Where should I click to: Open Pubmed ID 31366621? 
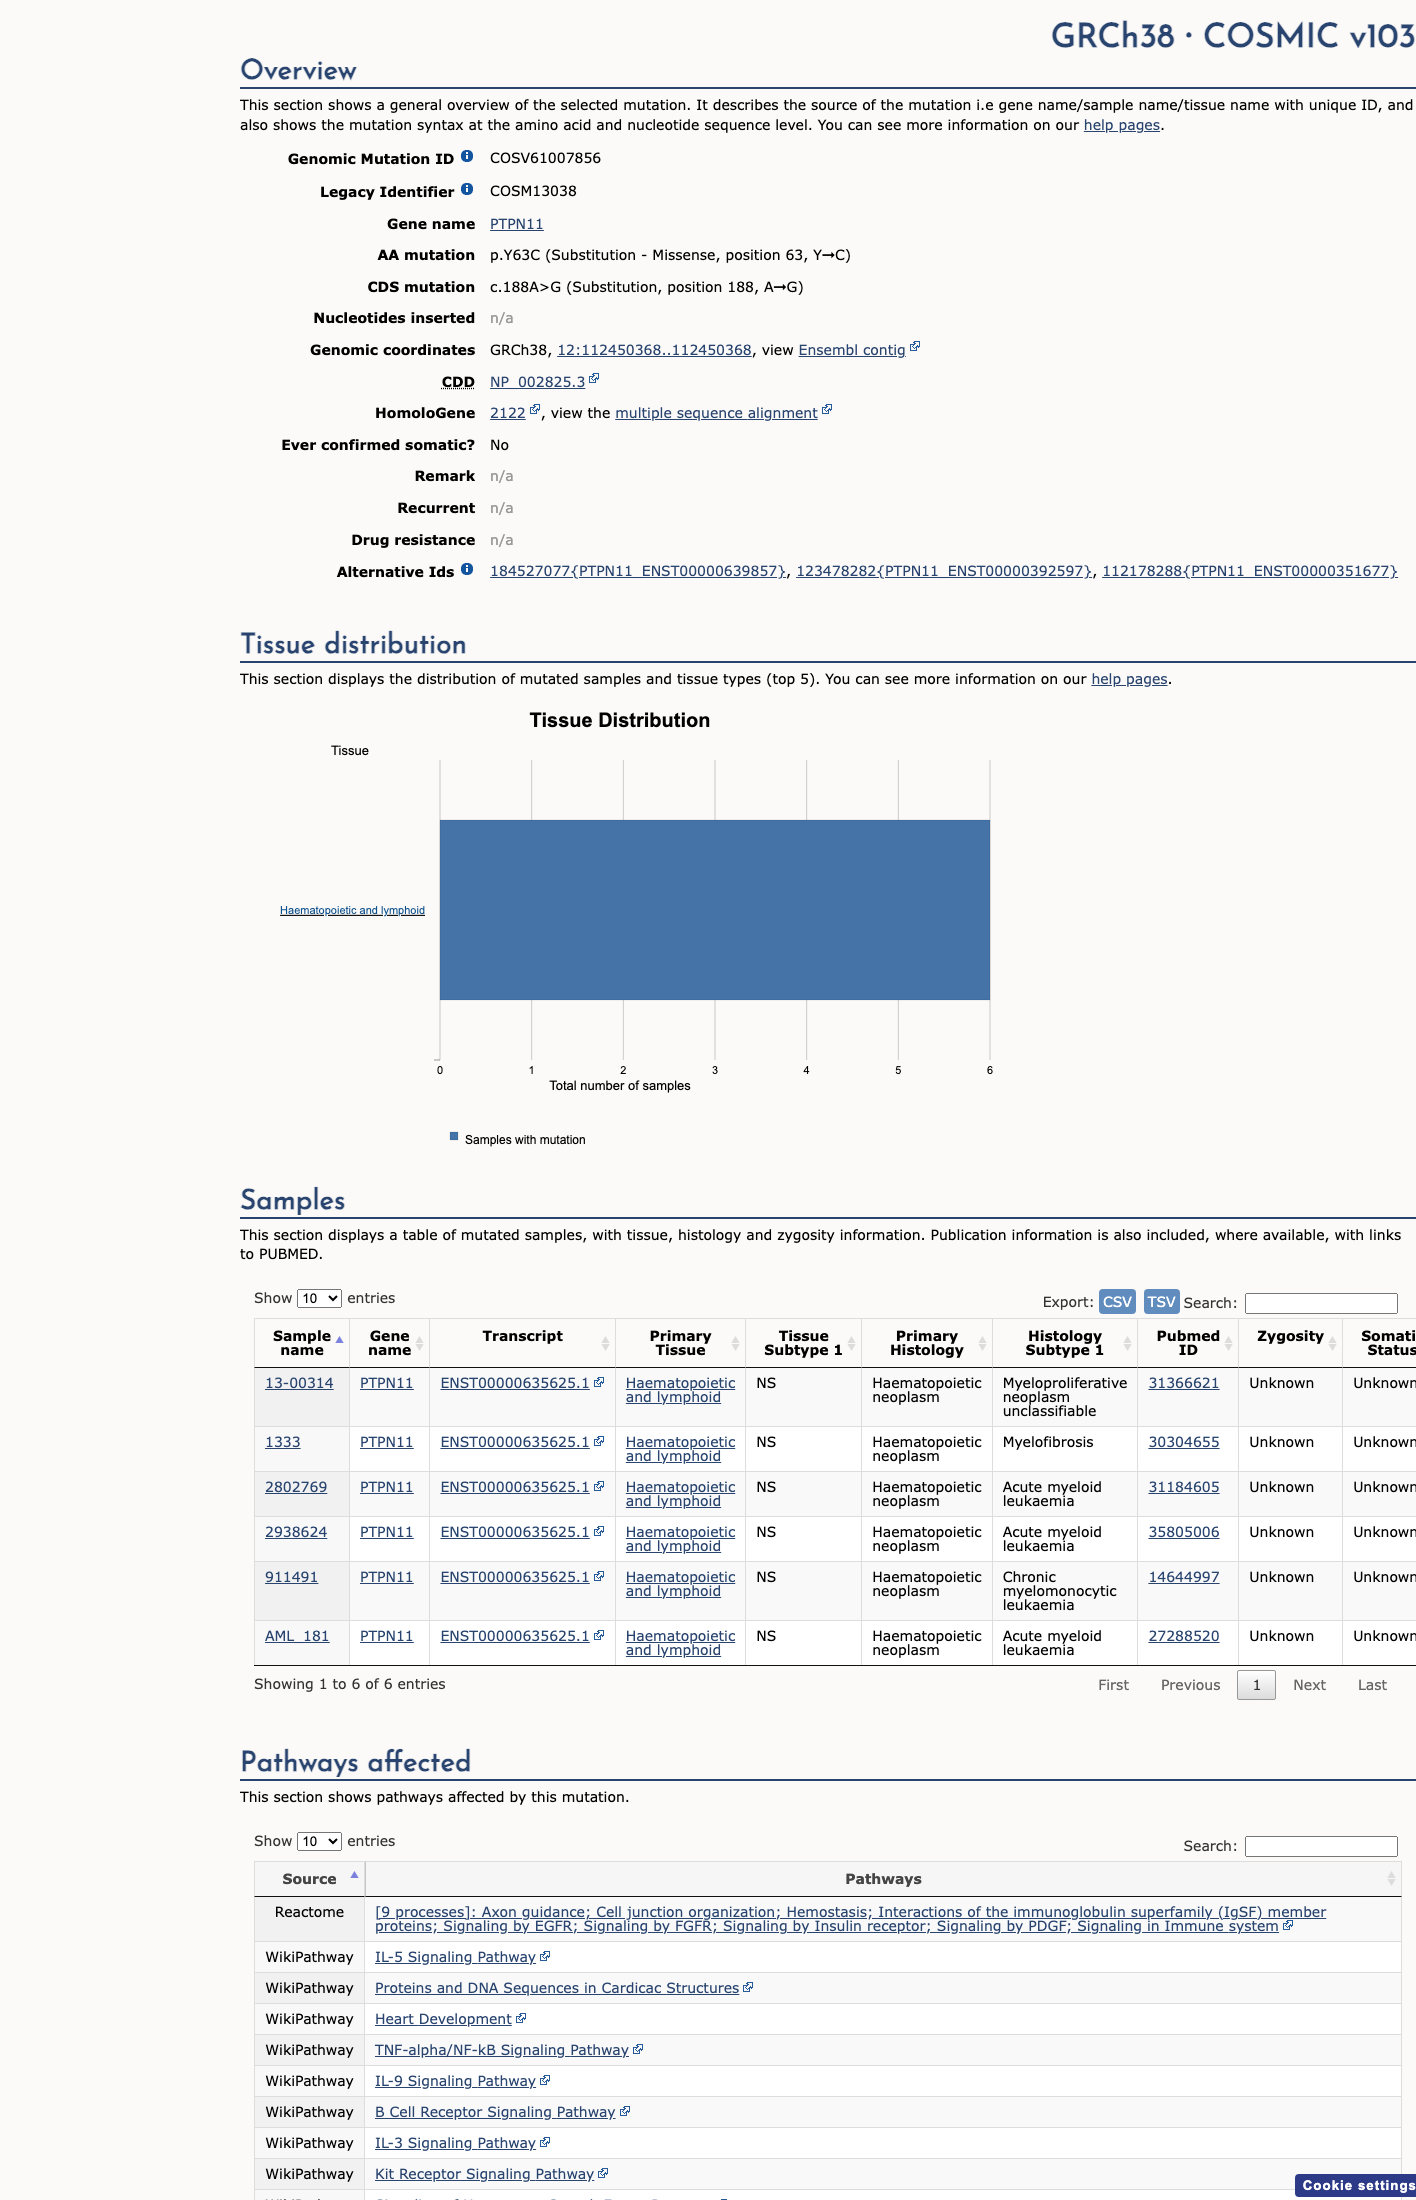(x=1184, y=1383)
